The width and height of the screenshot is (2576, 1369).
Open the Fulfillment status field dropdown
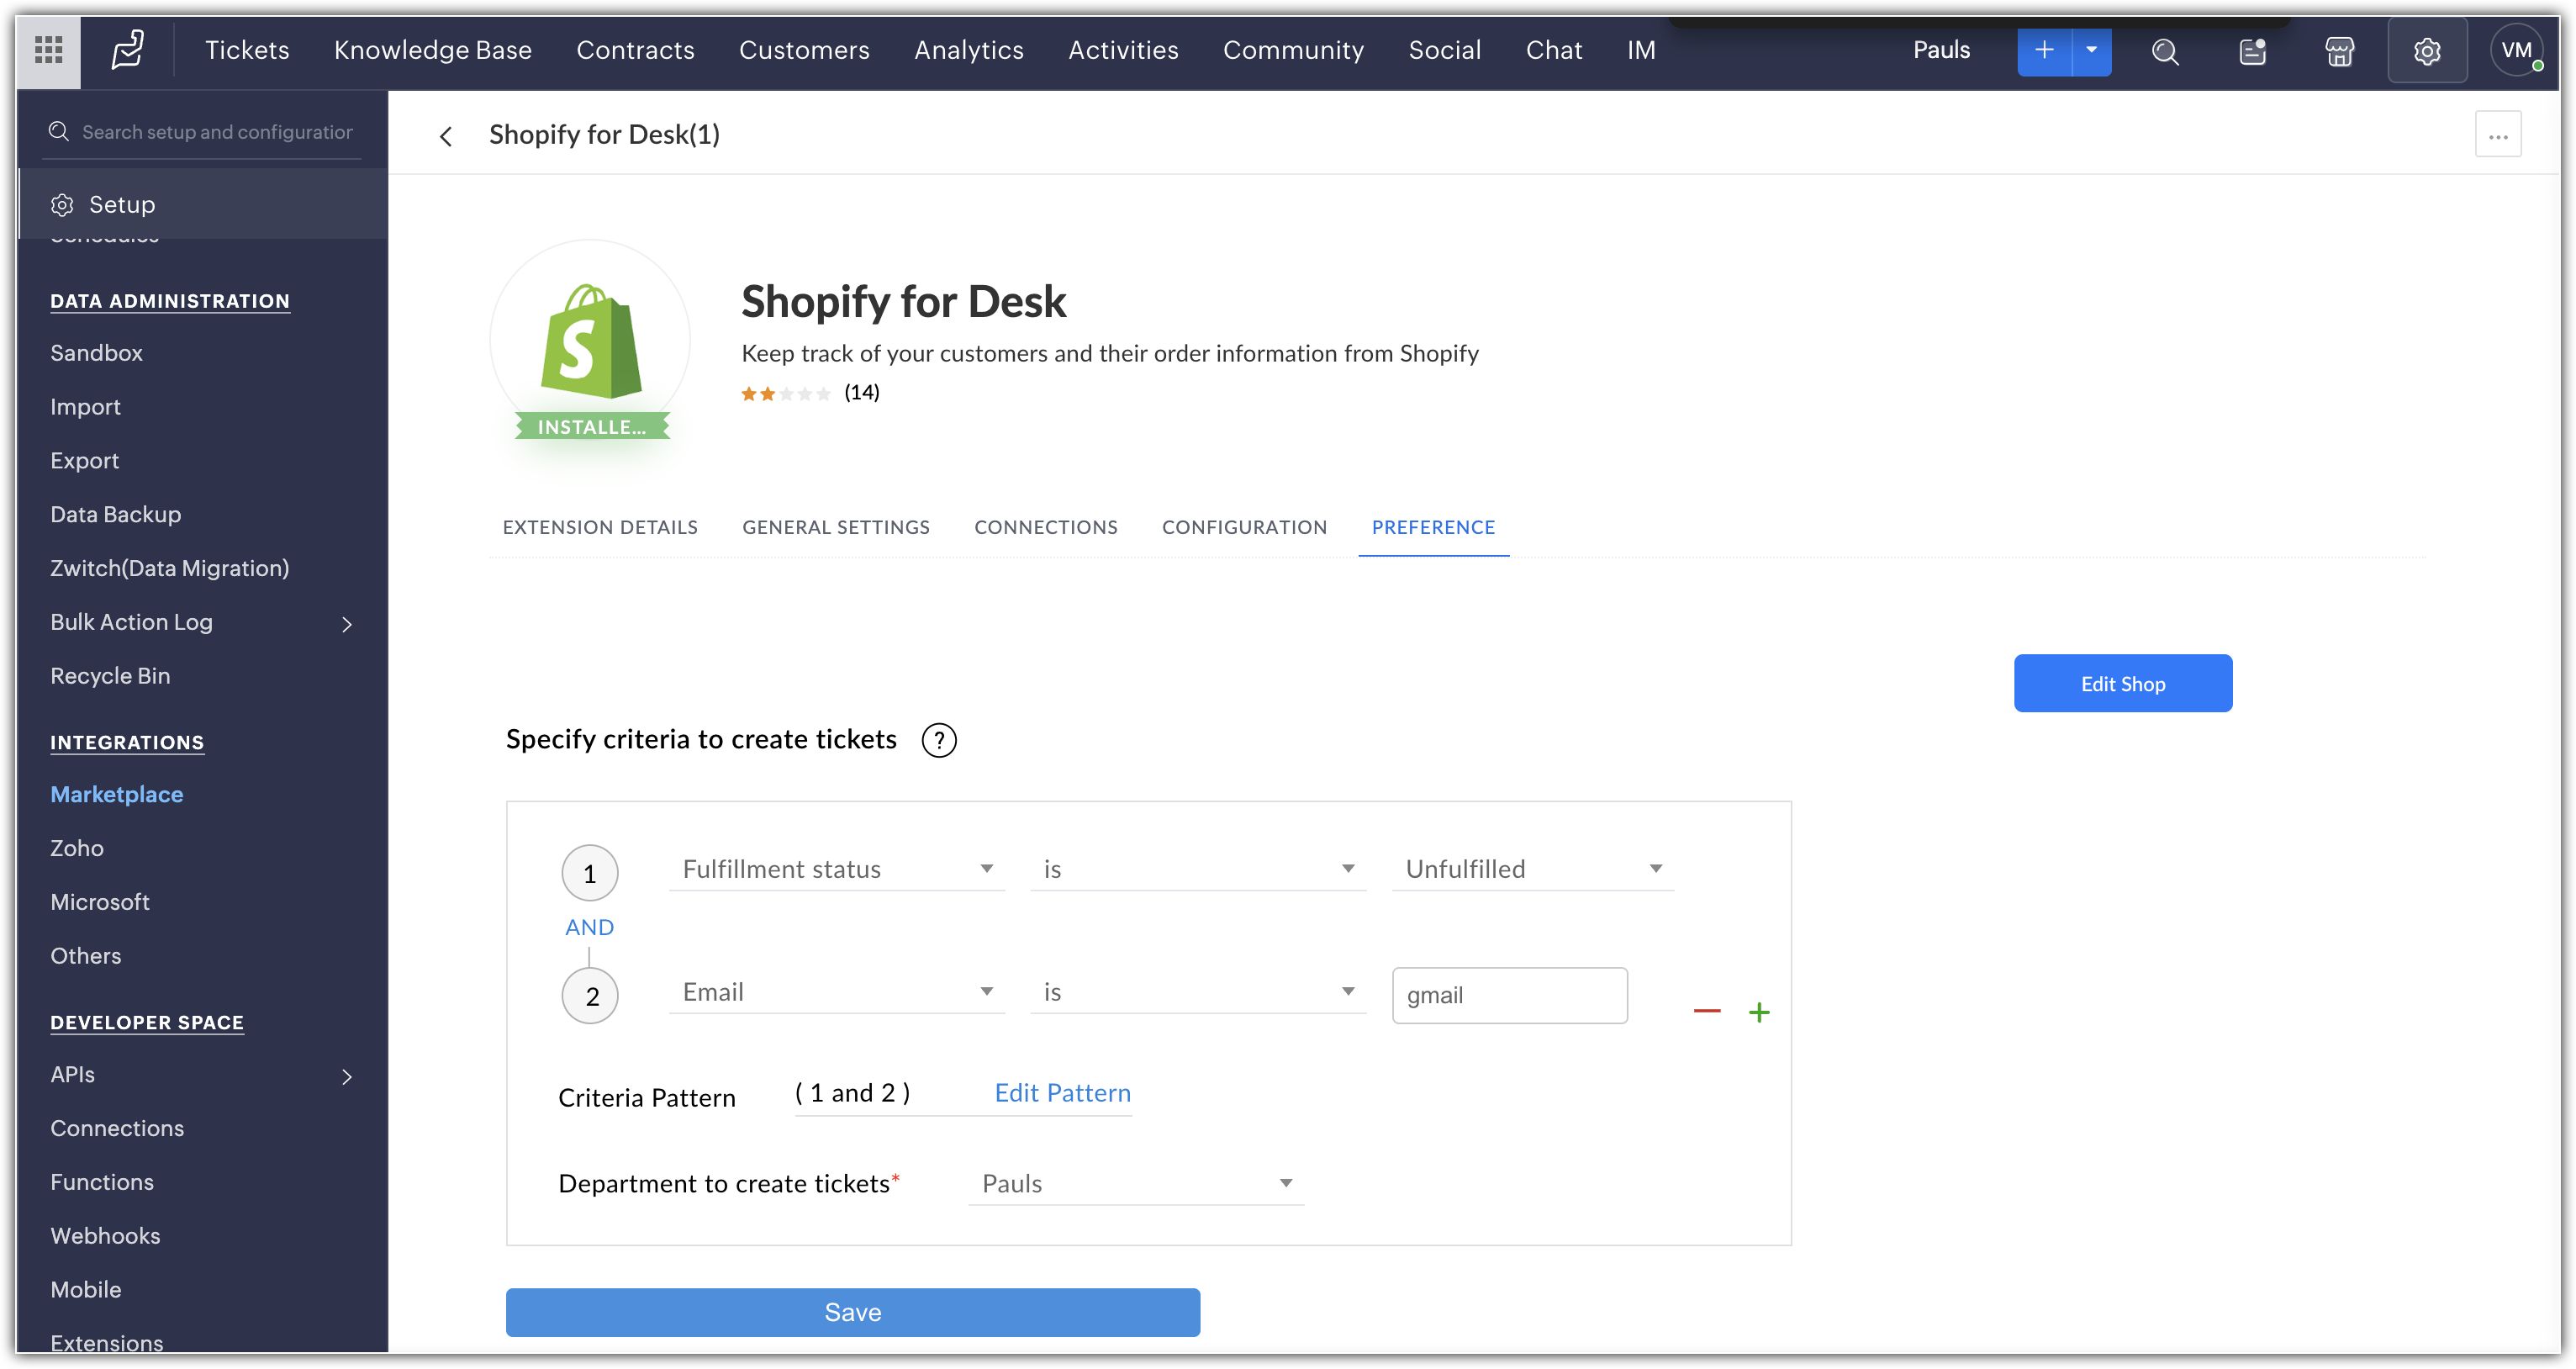[837, 869]
